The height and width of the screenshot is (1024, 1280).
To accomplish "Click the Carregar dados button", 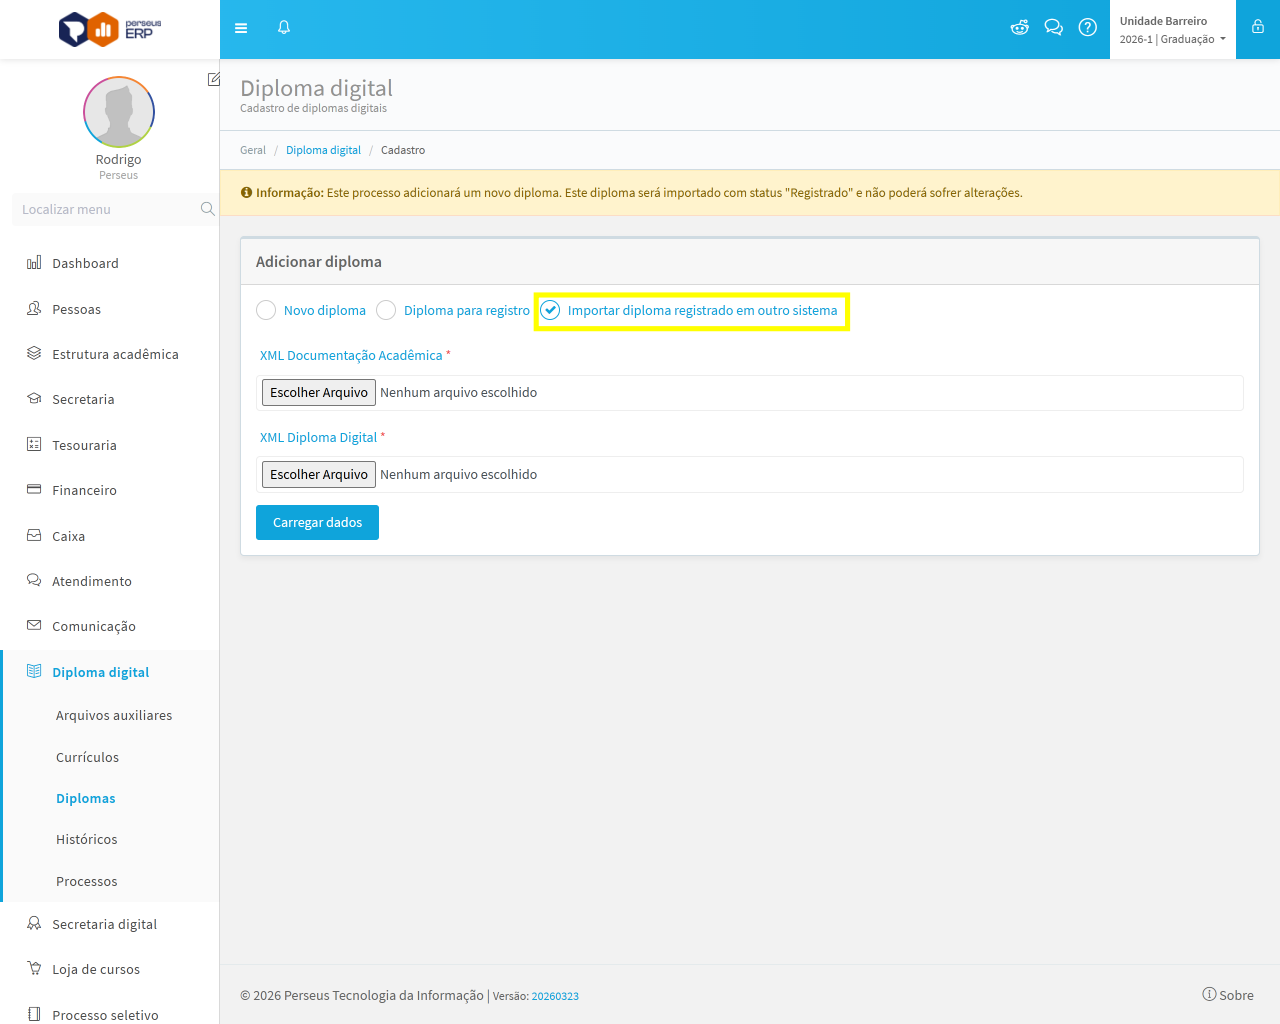I will pos(317,522).
